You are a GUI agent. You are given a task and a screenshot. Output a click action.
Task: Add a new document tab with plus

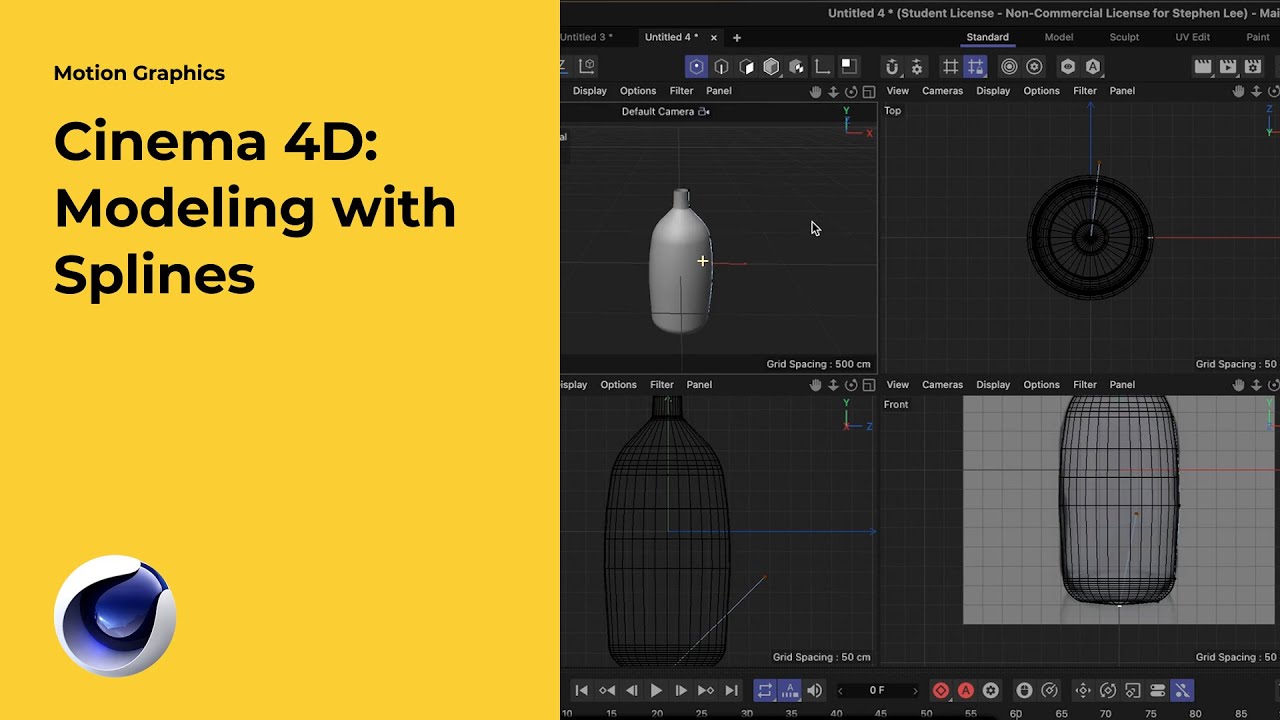pos(737,38)
